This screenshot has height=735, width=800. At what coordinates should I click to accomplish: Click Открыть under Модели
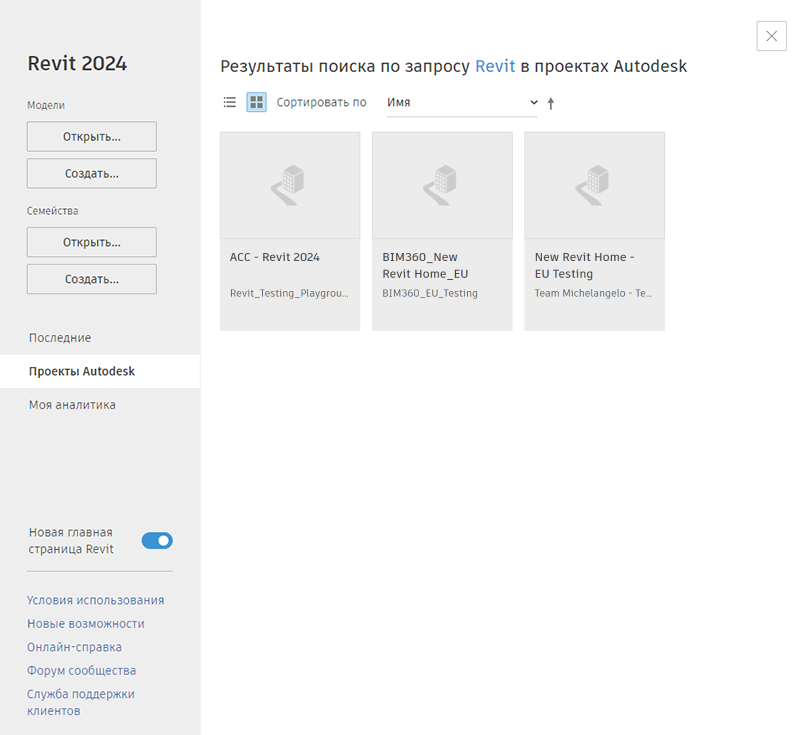[92, 137]
